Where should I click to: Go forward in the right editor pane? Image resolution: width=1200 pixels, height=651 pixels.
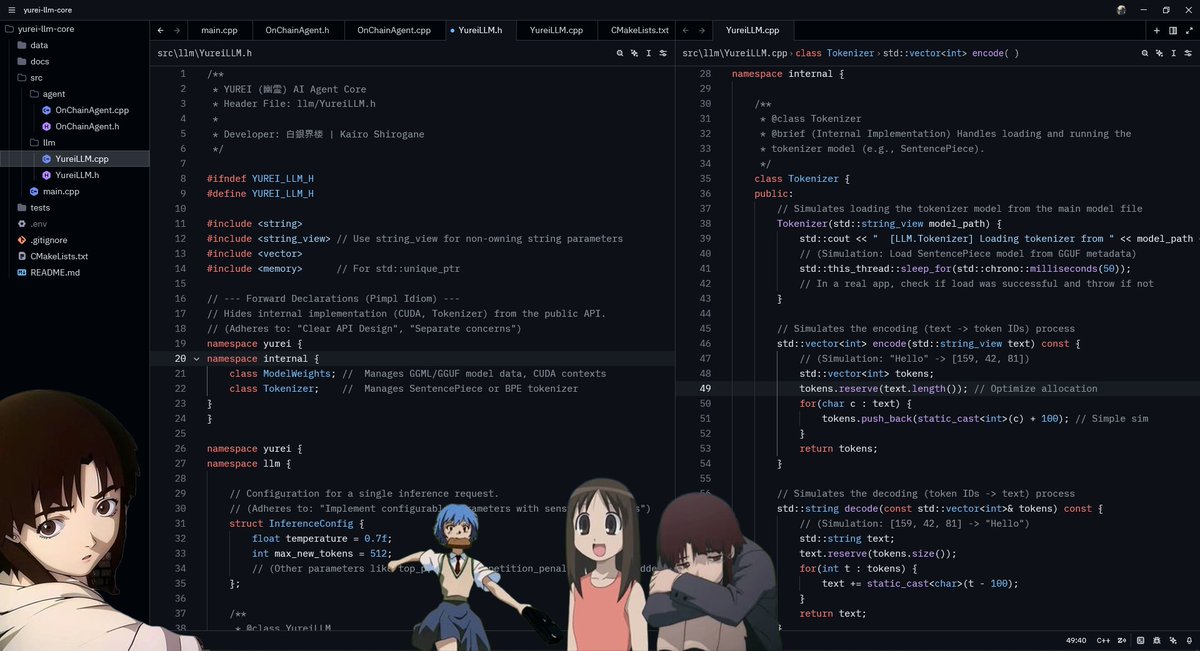[701, 31]
